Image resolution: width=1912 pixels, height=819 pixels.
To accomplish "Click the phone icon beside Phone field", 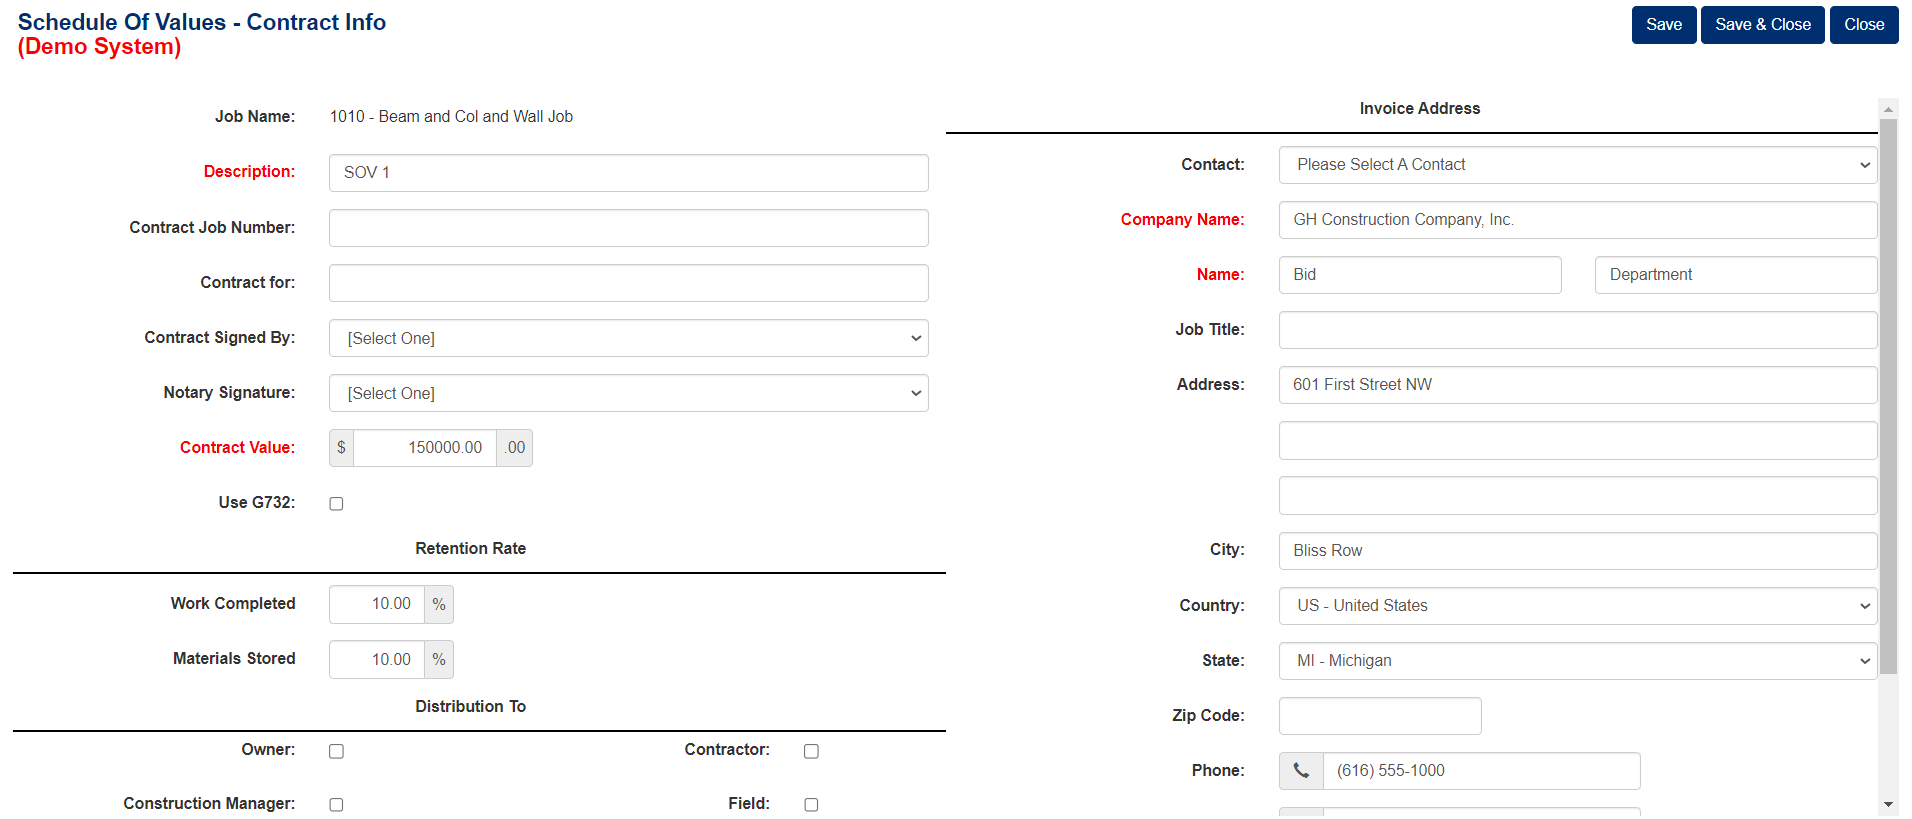I will click(x=1301, y=771).
